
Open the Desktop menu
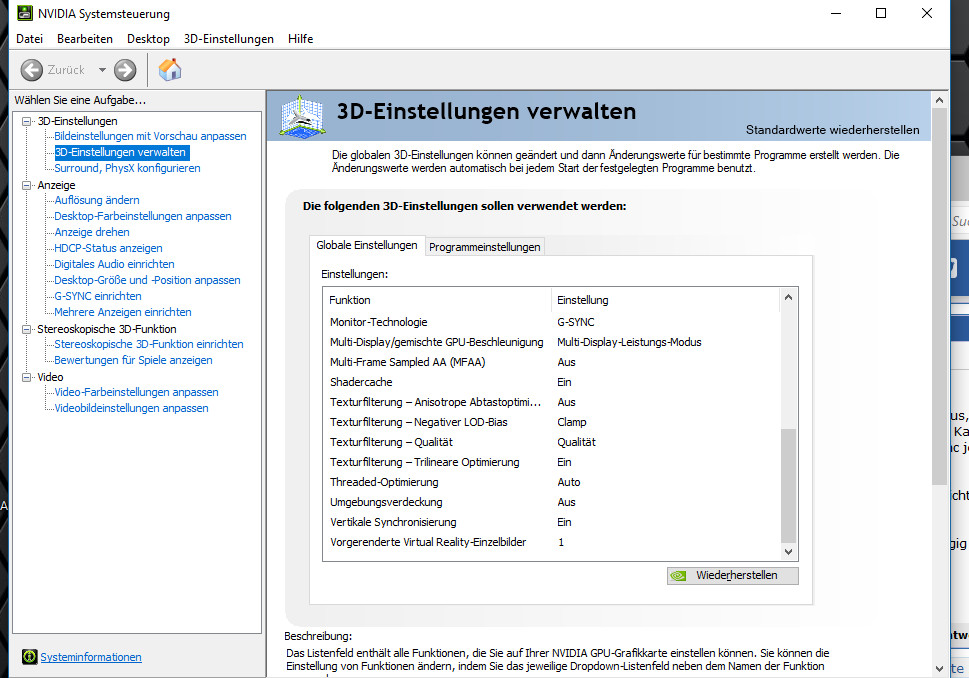[148, 38]
